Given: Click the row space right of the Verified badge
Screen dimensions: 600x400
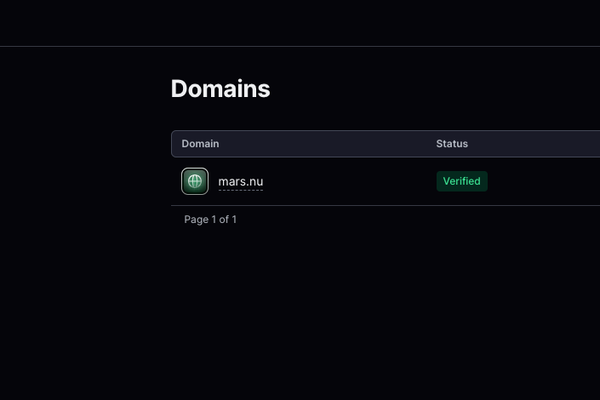Looking at the screenshot, I should [x=545, y=181].
